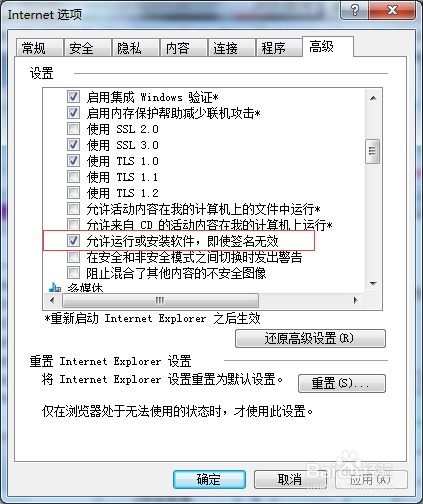Screen dimensions: 423x504
Task: Click the 重置(S)... button
Action: 342,383
